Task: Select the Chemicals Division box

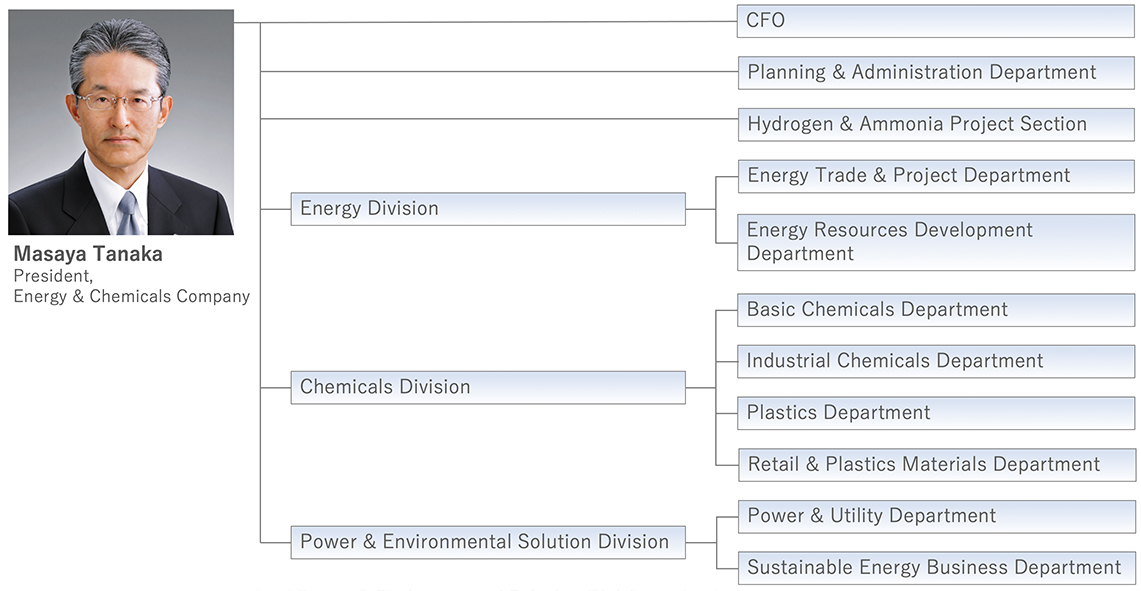Action: pos(488,387)
